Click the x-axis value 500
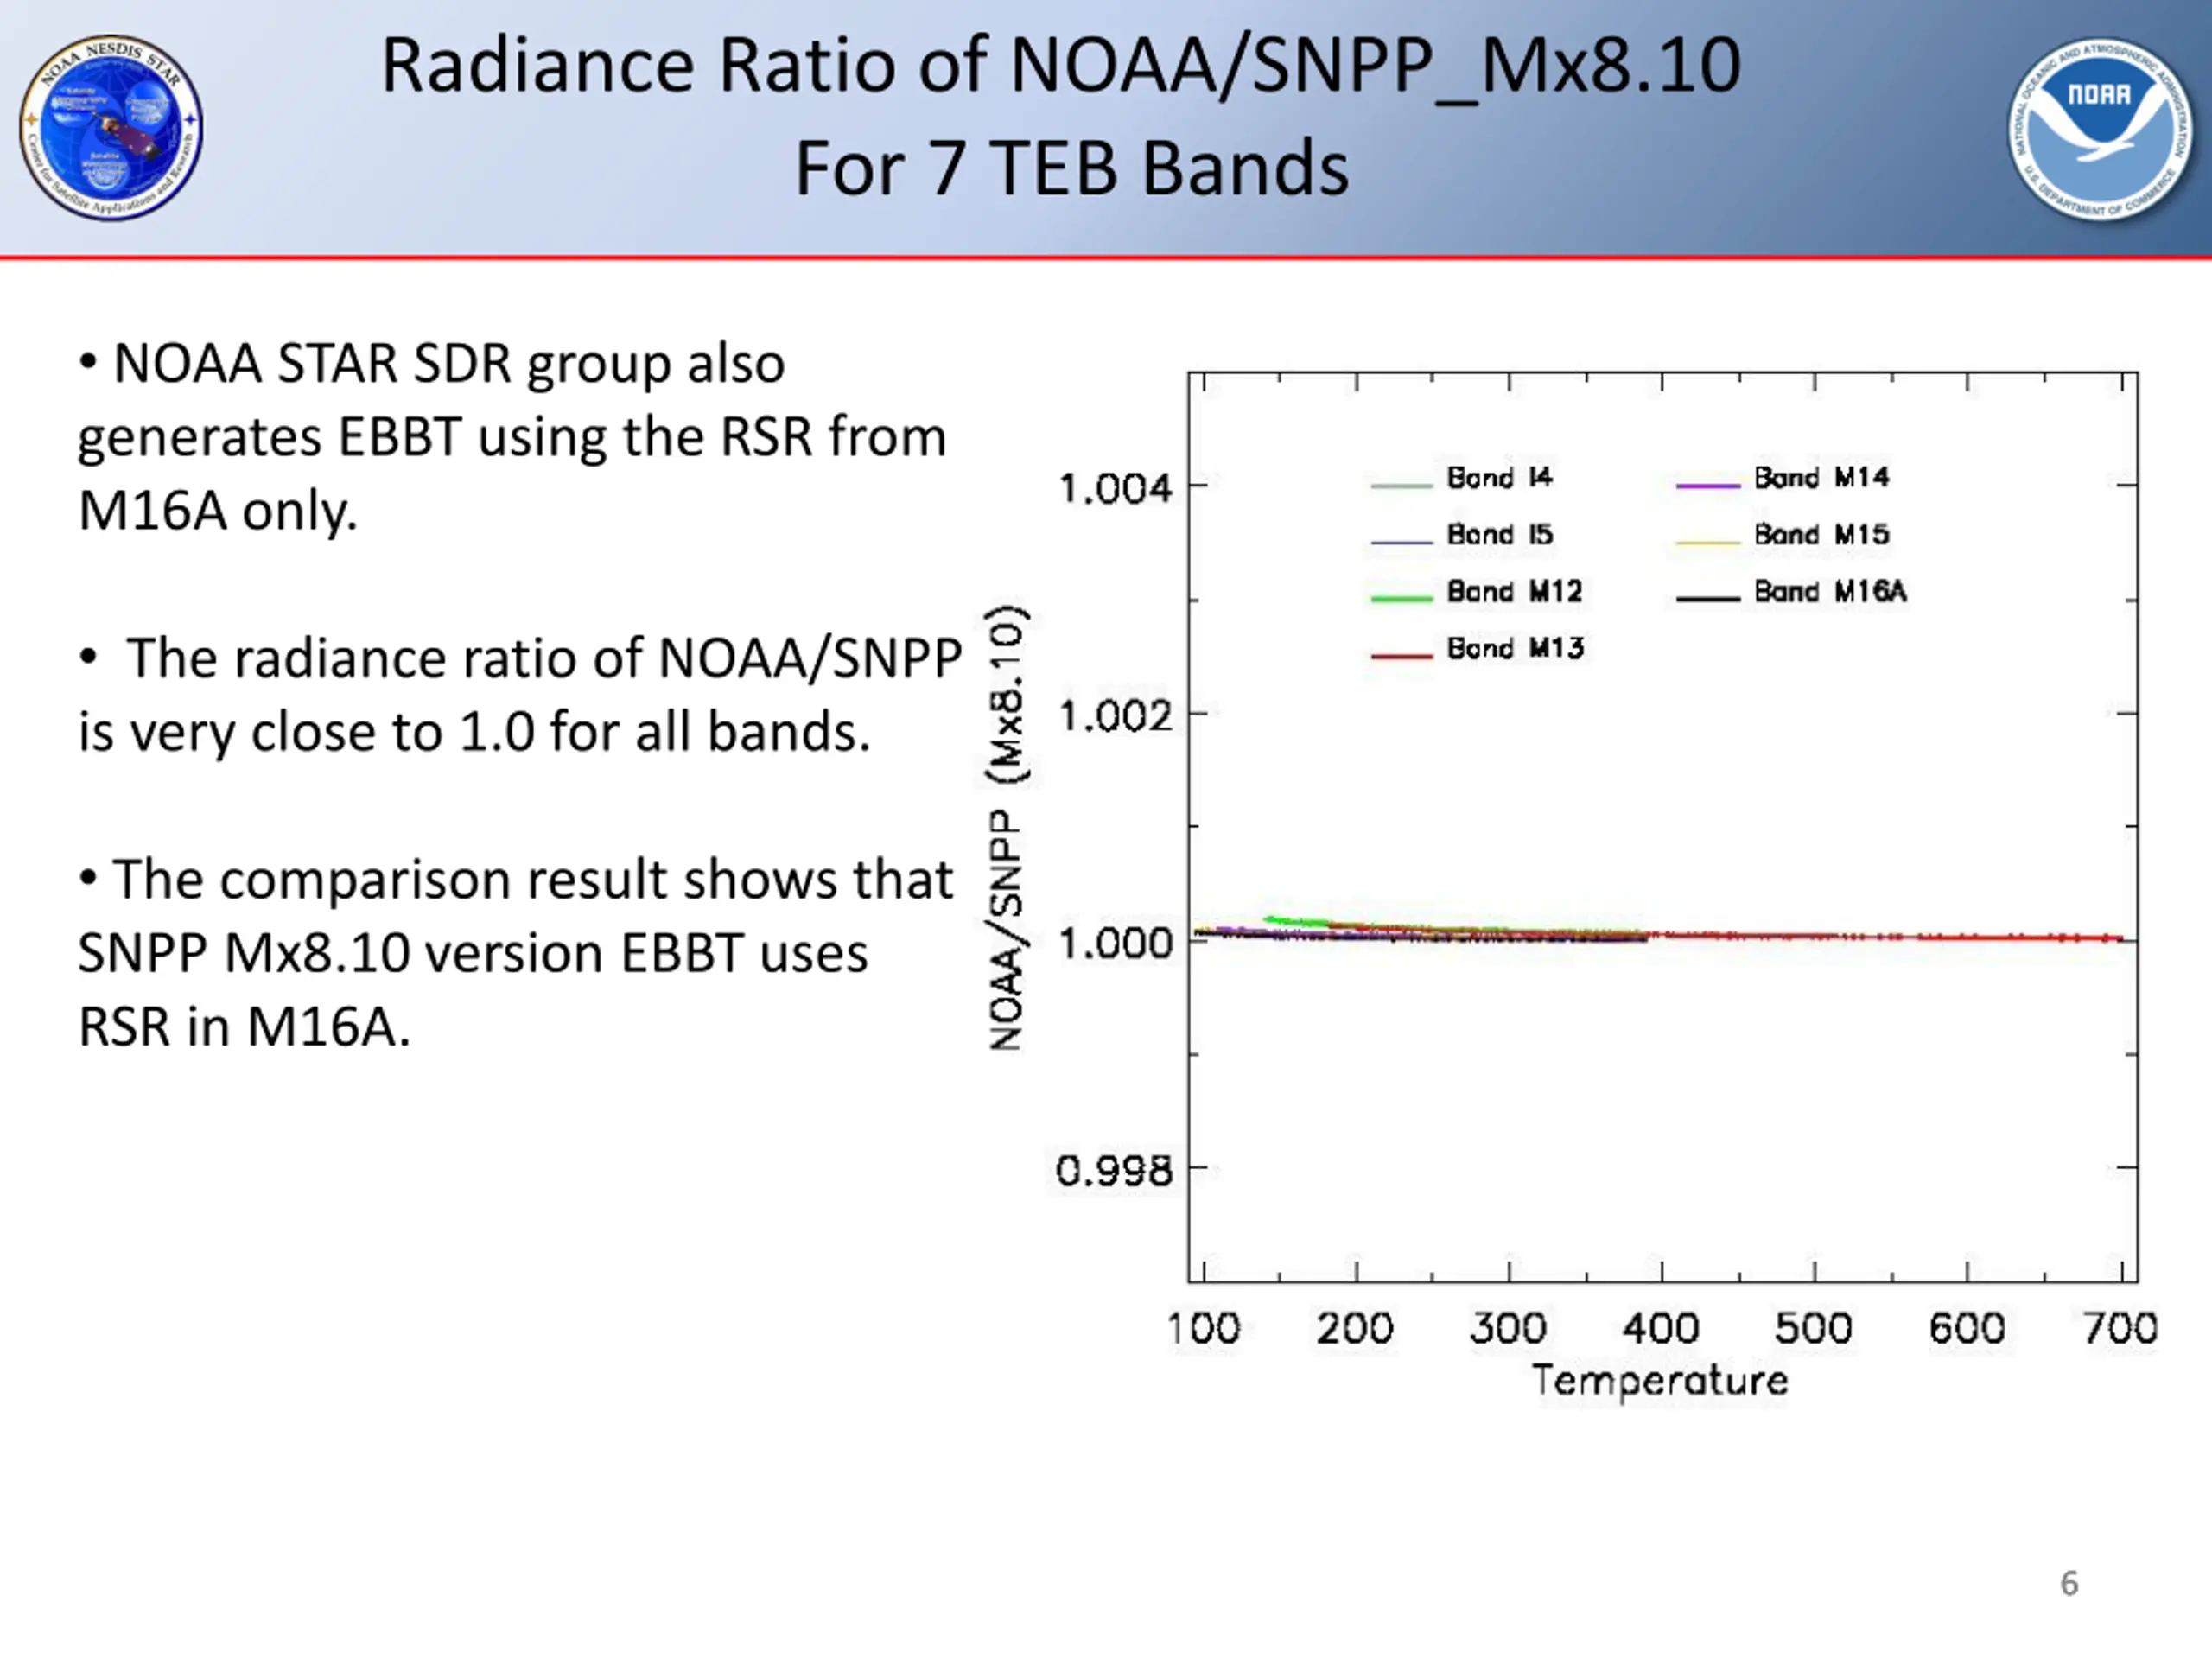The image size is (2212, 1659). (x=1814, y=1329)
